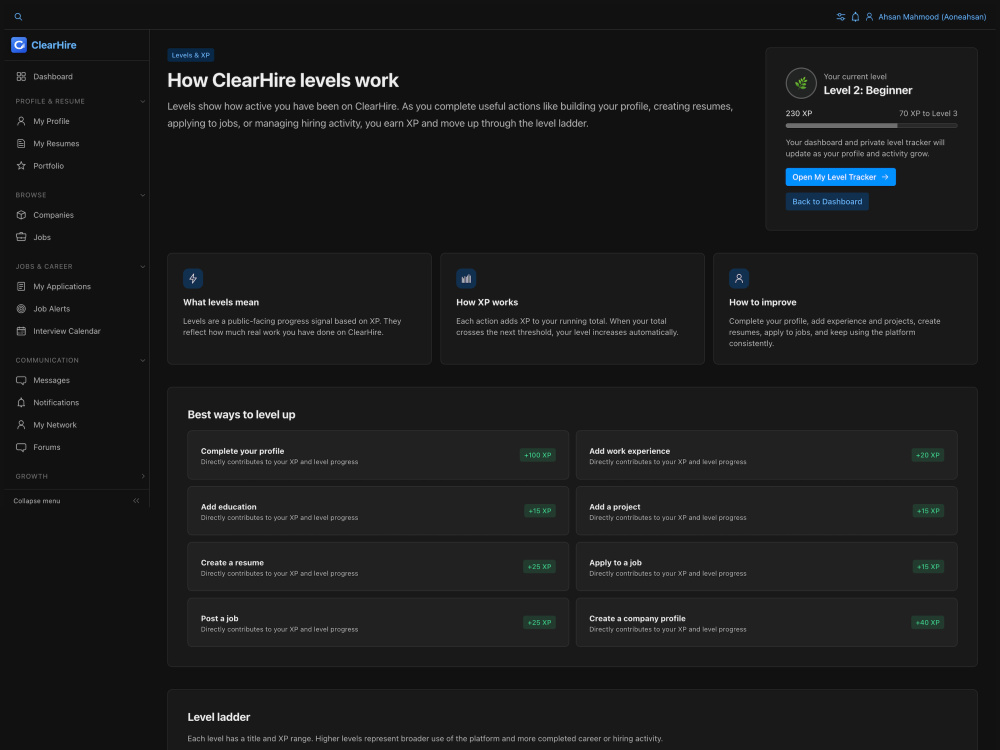Click the +100 XP badge
This screenshot has width=1000, height=750.
[538, 455]
